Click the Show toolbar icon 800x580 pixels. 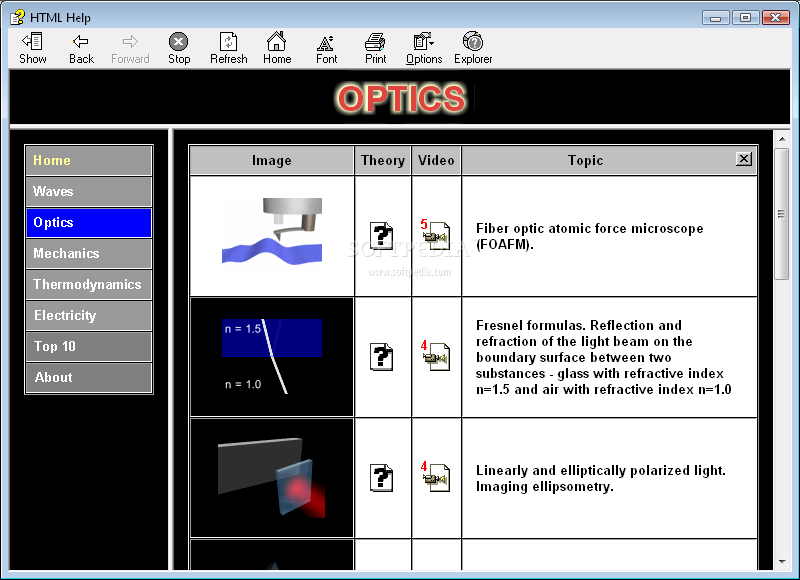[x=33, y=48]
